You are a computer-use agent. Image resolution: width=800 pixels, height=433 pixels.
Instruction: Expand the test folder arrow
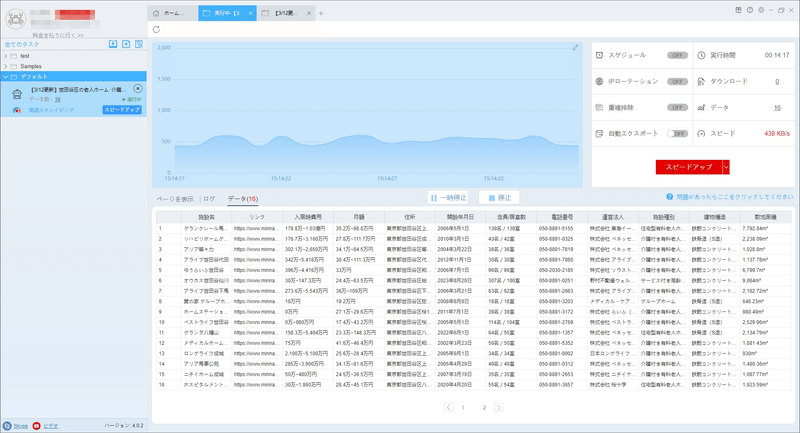click(x=6, y=56)
